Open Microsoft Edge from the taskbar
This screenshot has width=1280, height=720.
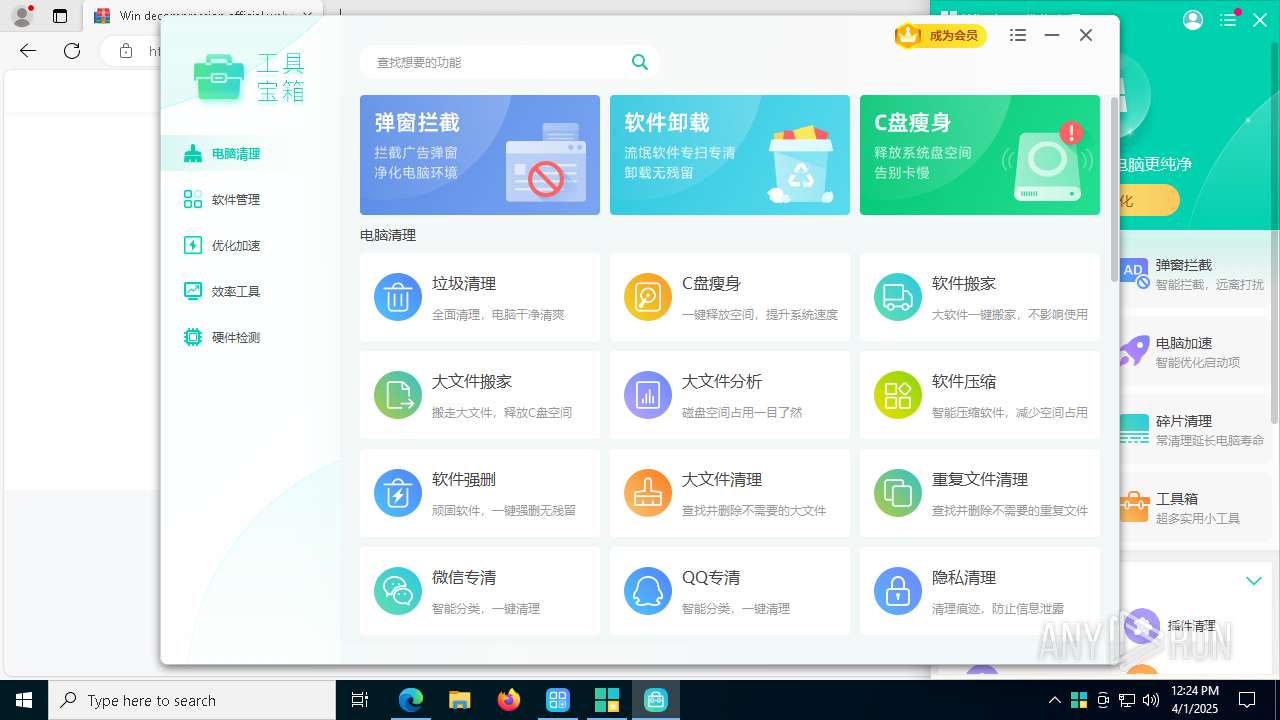coord(411,700)
